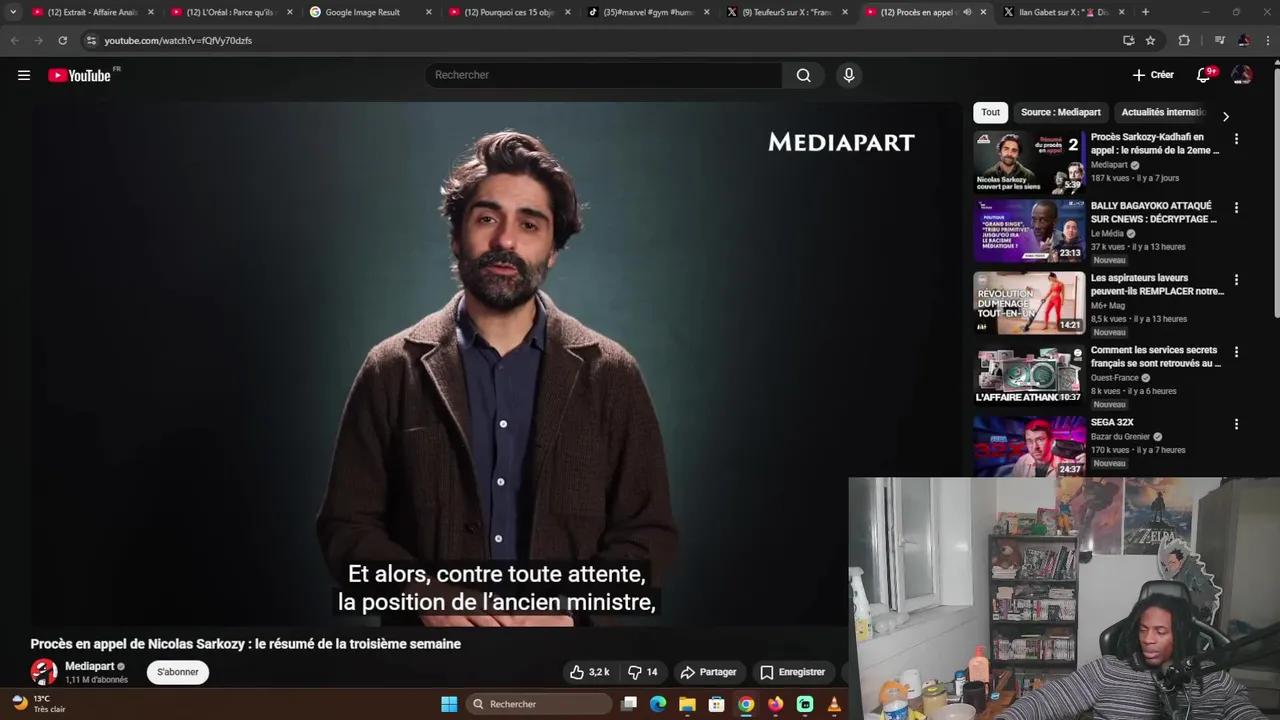Image resolution: width=1280 pixels, height=720 pixels.
Task: Open the Le Média channel link
Action: pos(1108,233)
